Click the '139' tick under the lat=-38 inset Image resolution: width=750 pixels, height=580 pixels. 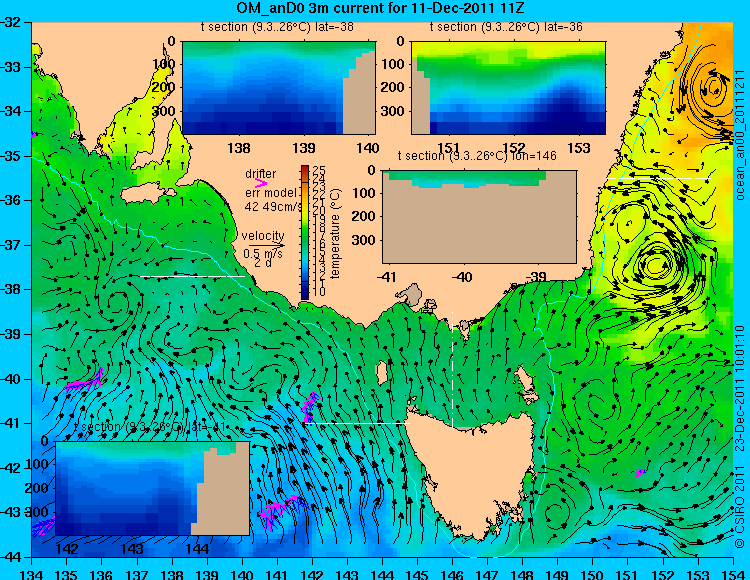pos(304,148)
